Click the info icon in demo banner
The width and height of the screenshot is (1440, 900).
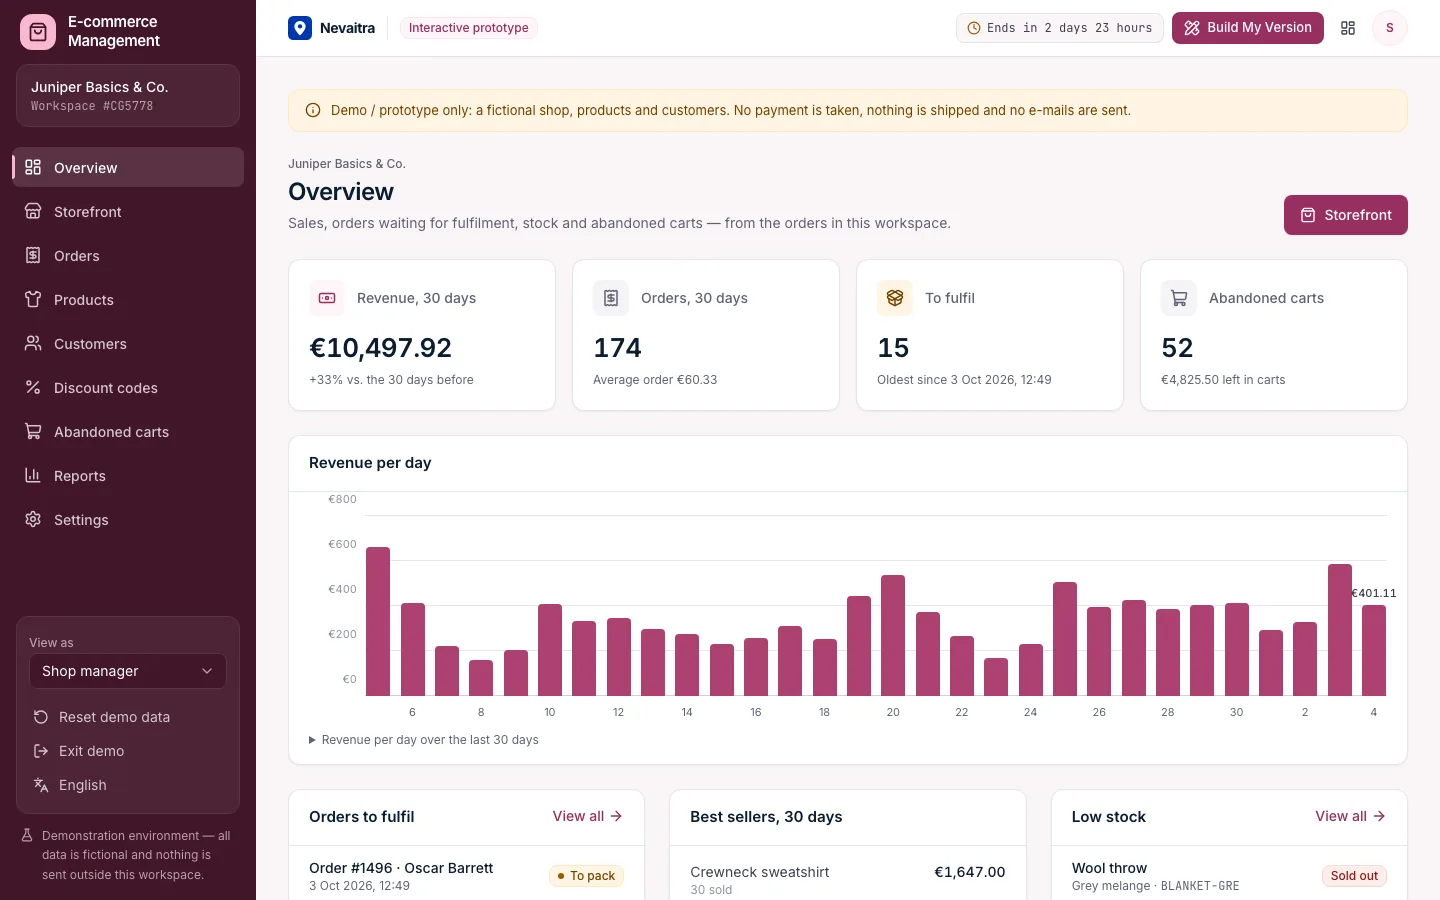coord(313,111)
